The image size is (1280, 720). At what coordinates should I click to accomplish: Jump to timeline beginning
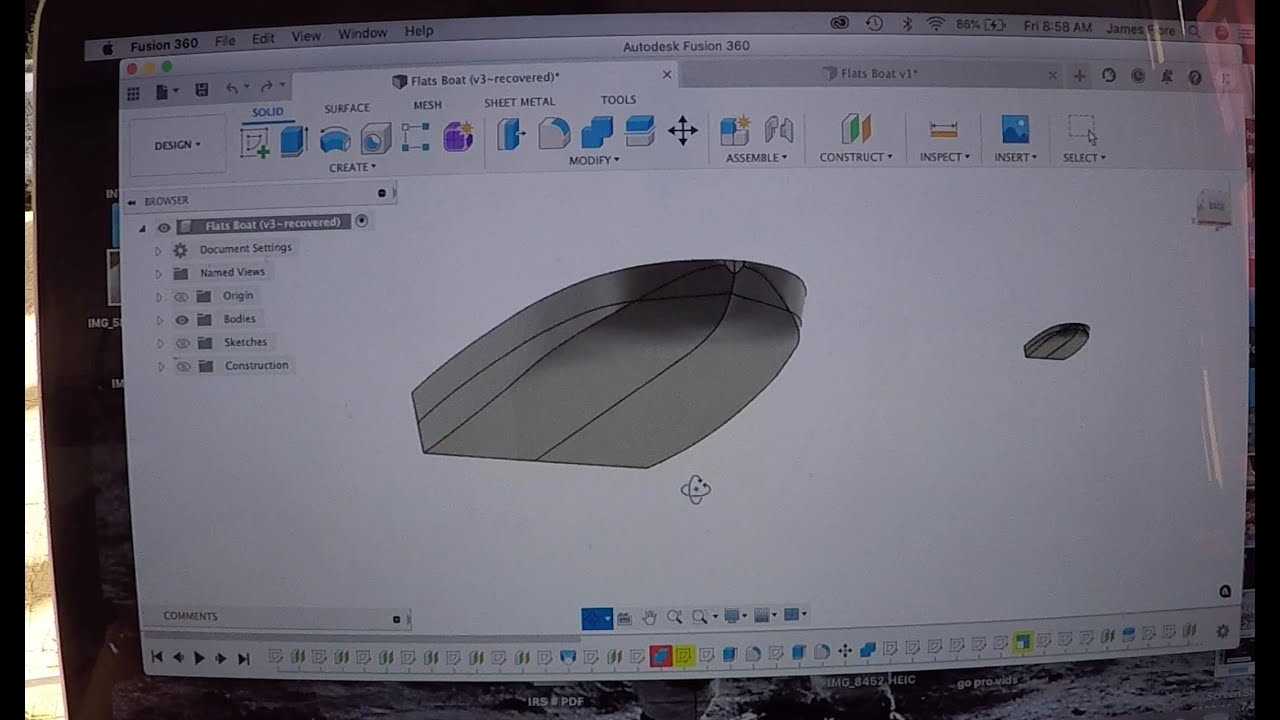(x=157, y=657)
